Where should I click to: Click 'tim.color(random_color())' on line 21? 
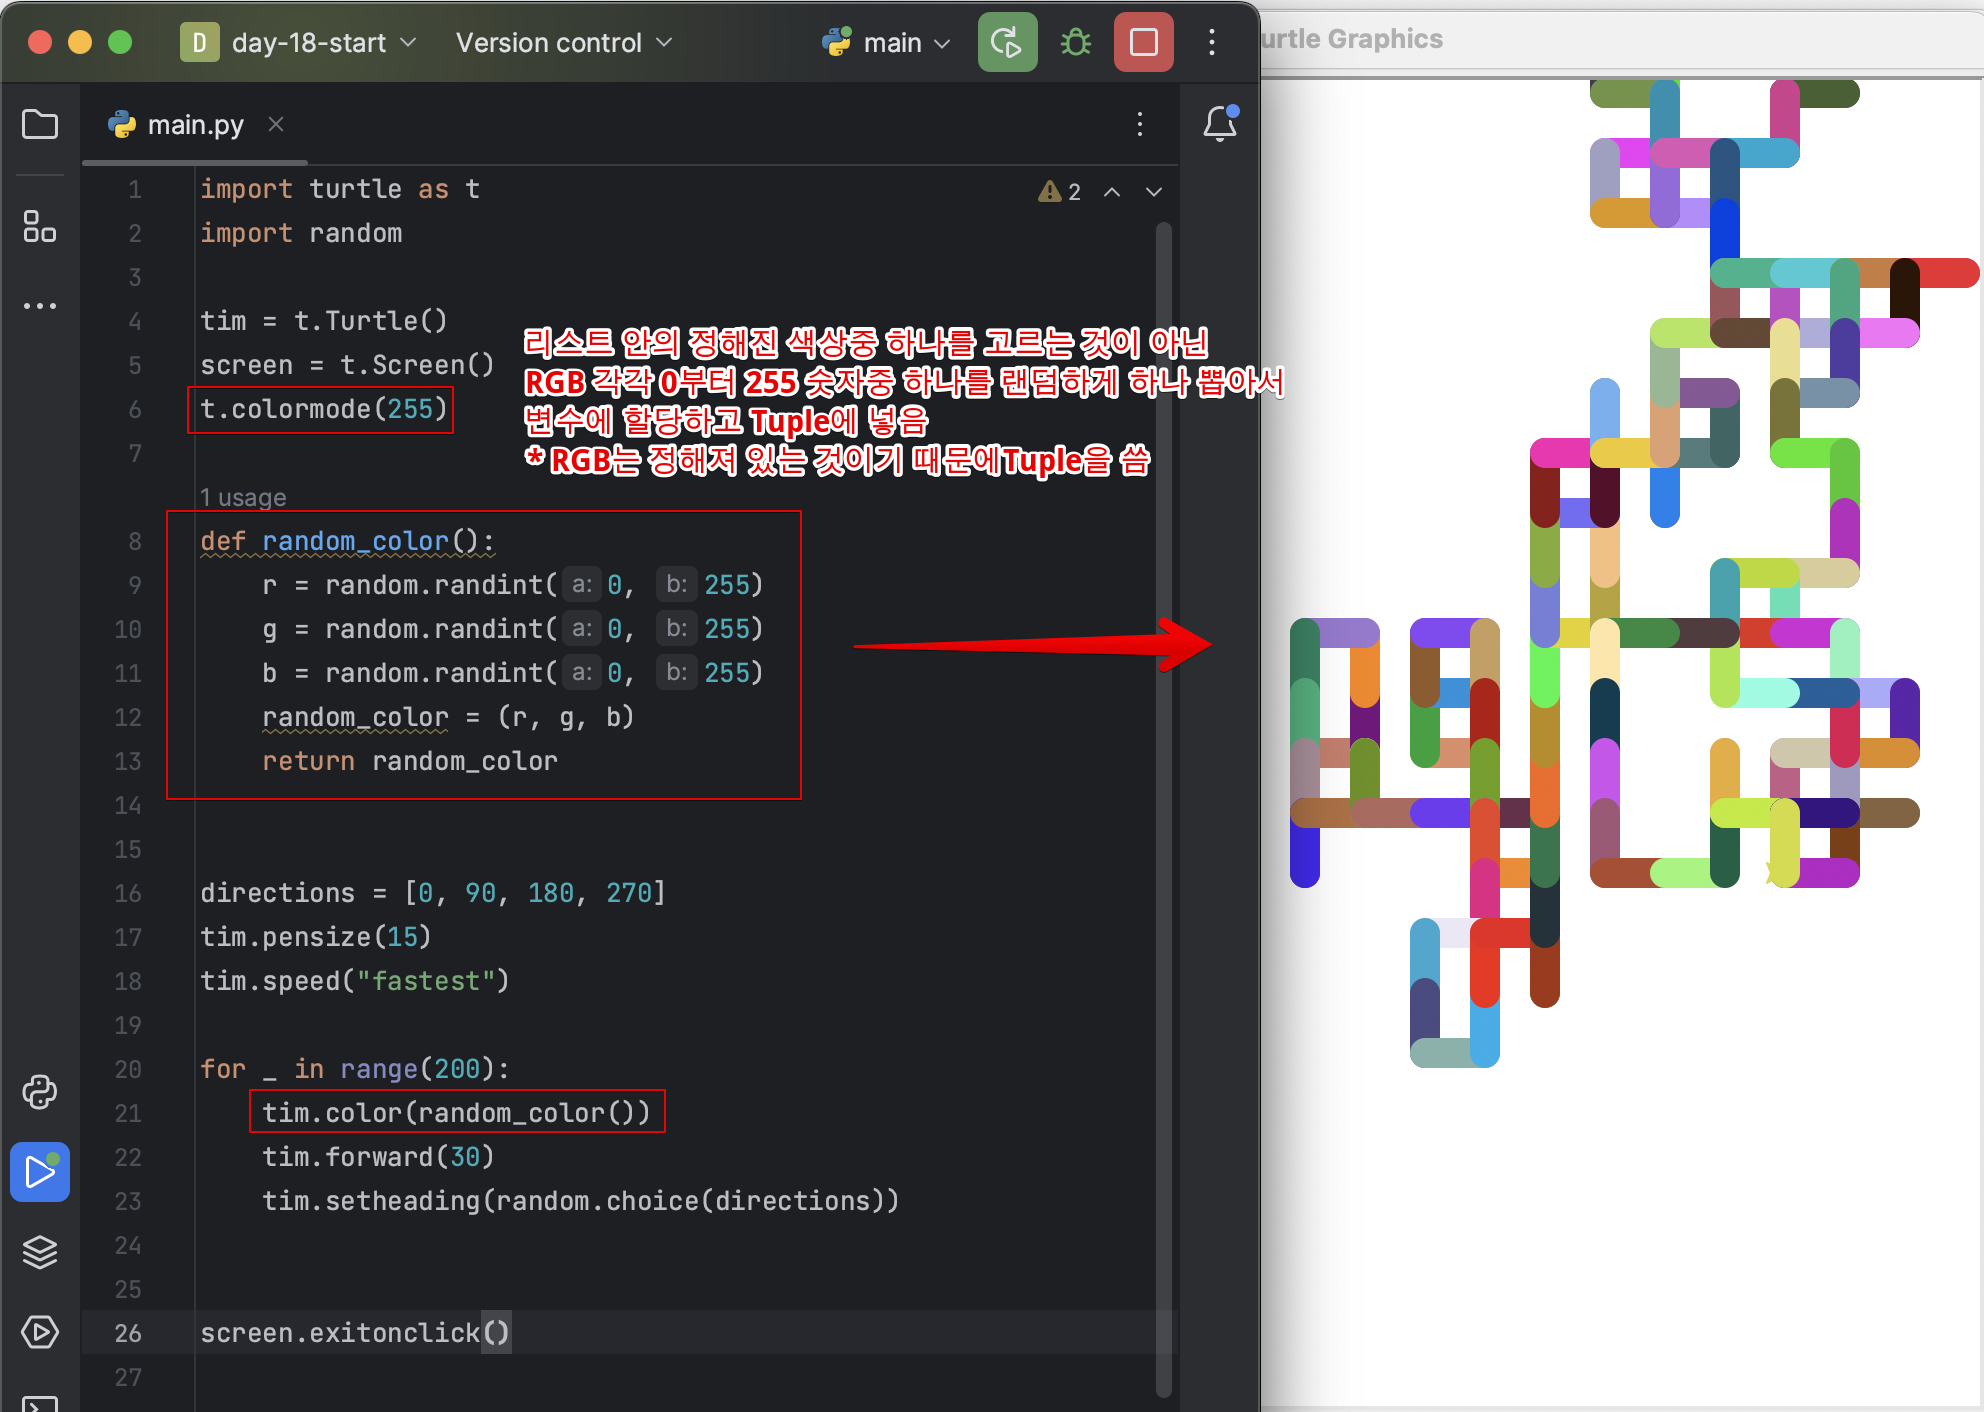(x=456, y=1113)
